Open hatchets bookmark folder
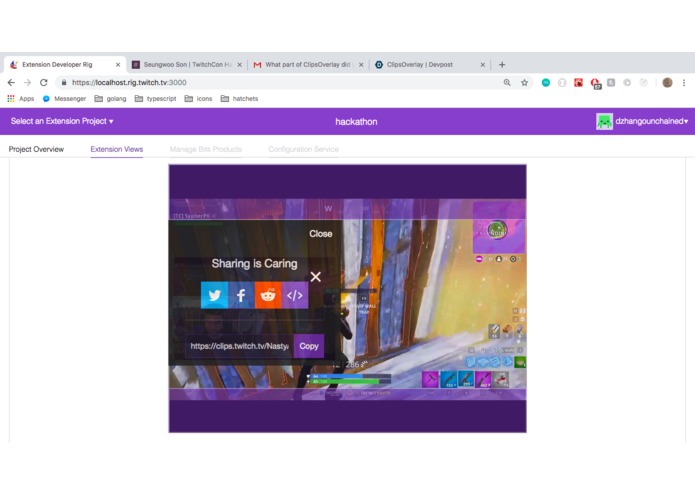The image size is (695, 494). pos(239,98)
